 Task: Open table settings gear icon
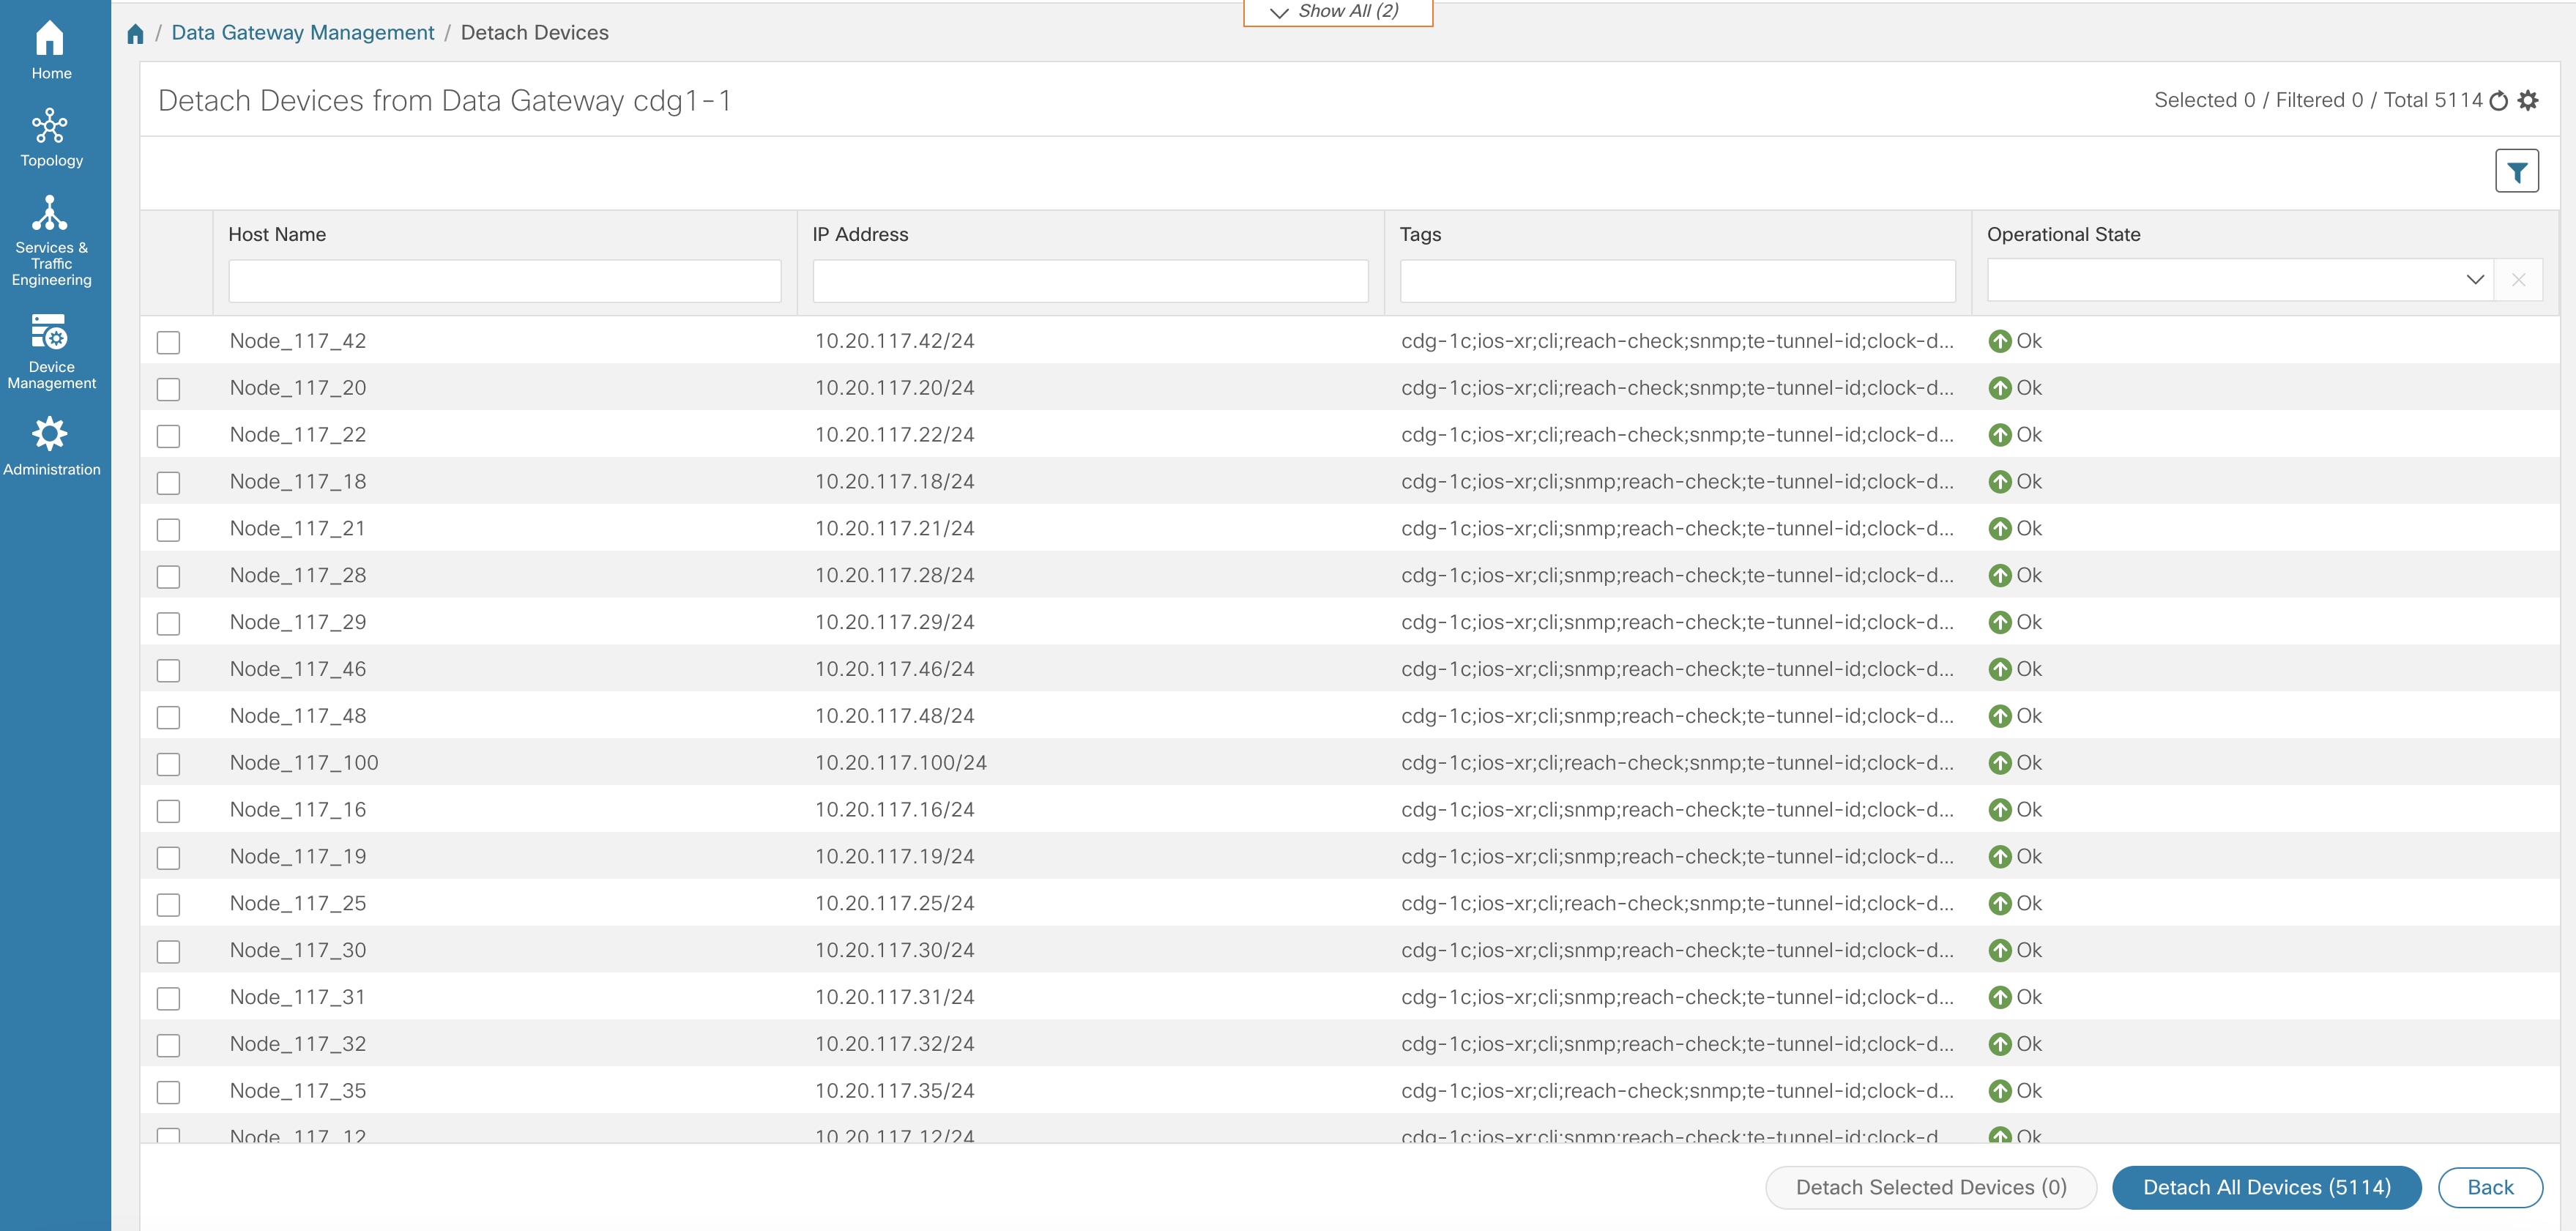point(2528,101)
